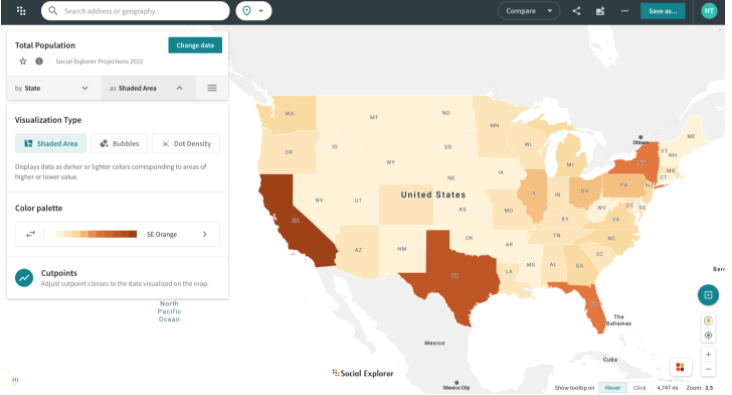Open the dataset info icon
The image size is (732, 395).
[x=39, y=61]
